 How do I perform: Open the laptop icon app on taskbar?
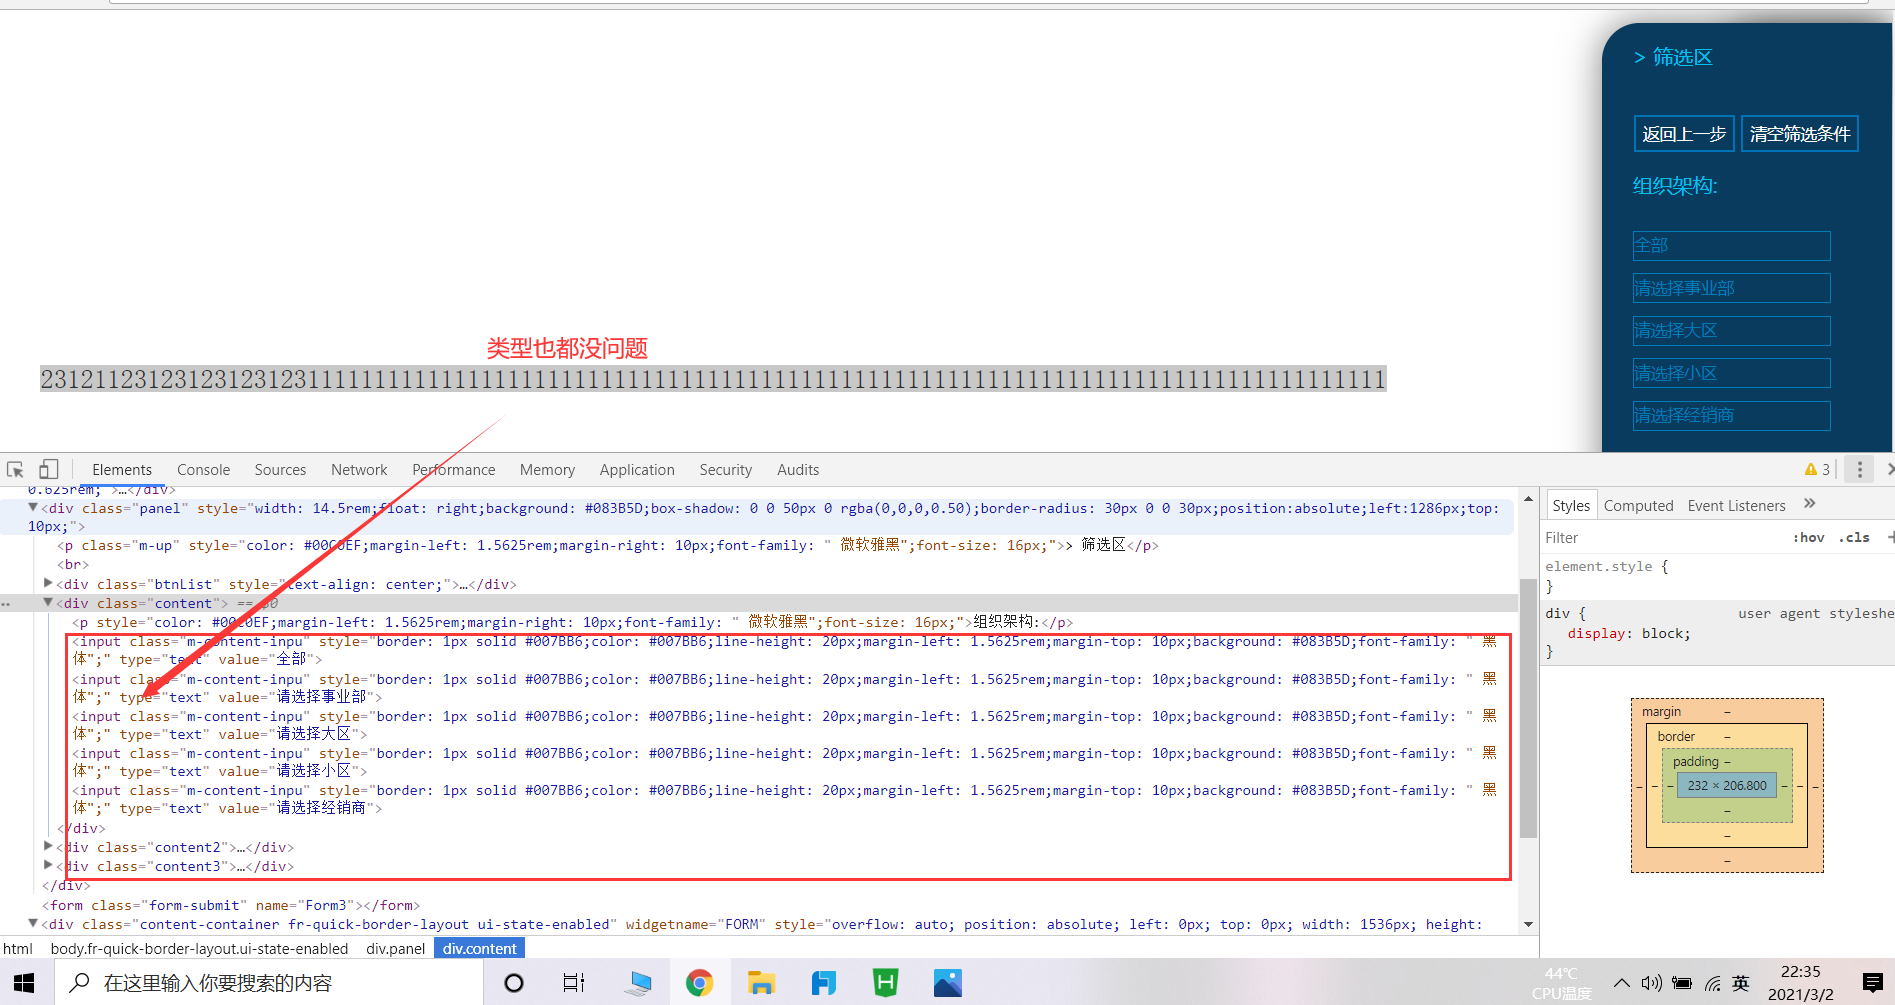point(637,983)
